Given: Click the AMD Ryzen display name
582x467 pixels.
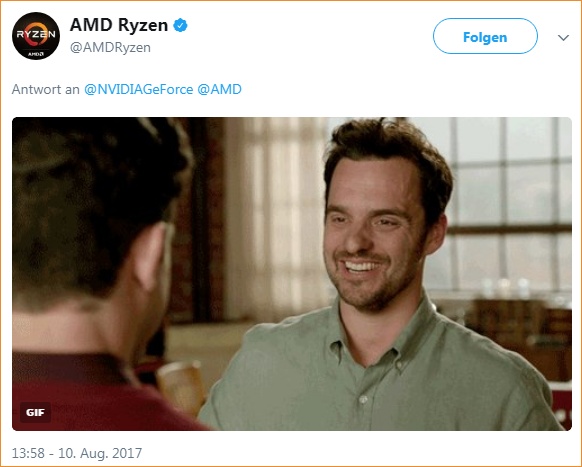Looking at the screenshot, I should (119, 25).
